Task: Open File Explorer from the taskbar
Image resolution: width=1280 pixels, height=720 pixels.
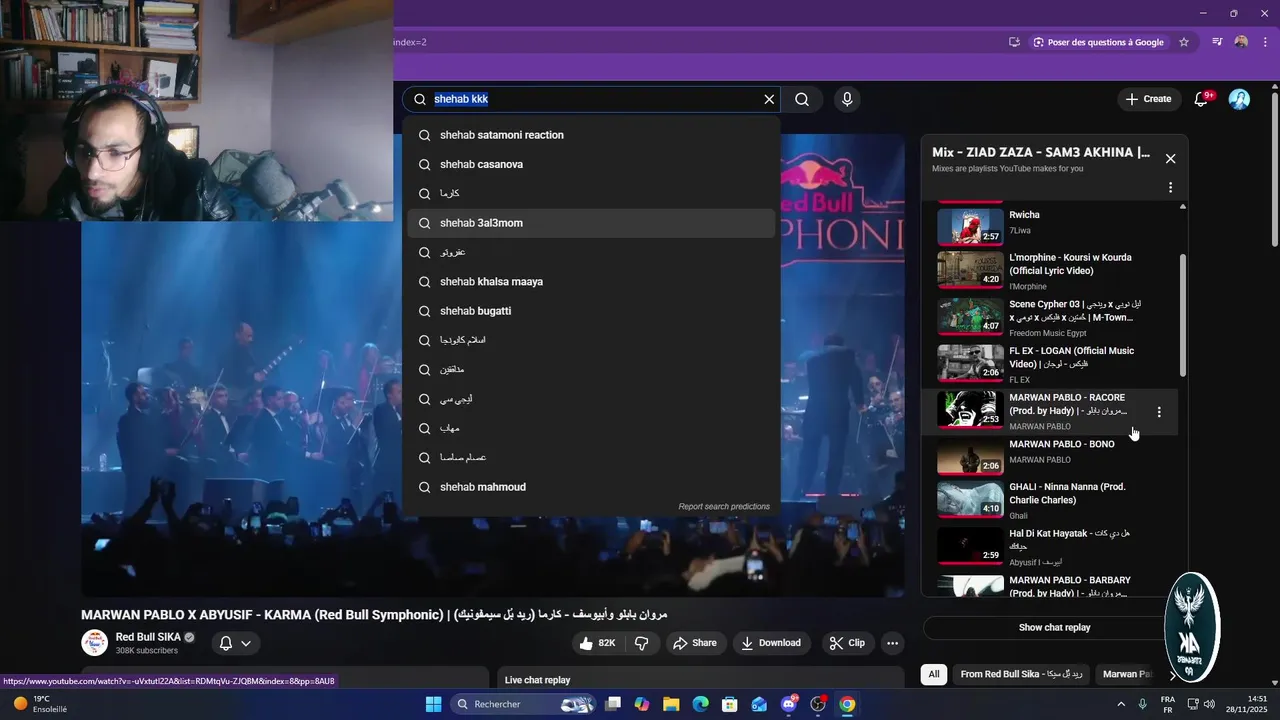Action: [x=671, y=704]
